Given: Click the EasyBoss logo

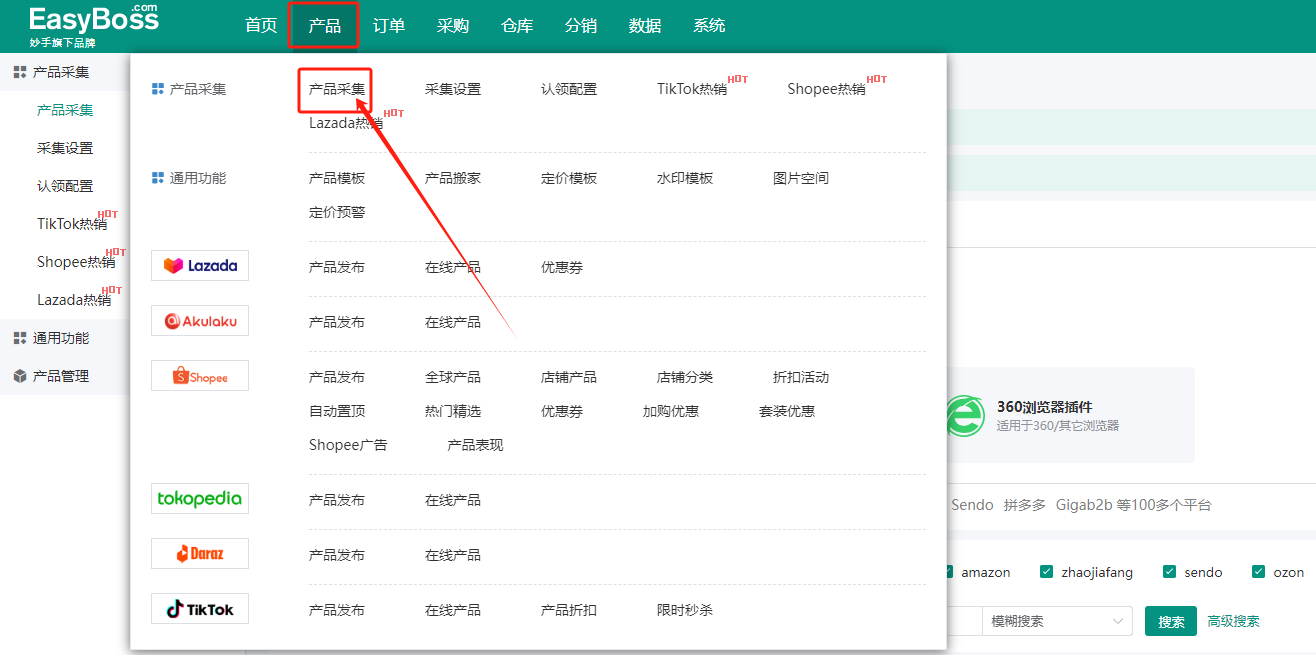Looking at the screenshot, I should (x=93, y=26).
